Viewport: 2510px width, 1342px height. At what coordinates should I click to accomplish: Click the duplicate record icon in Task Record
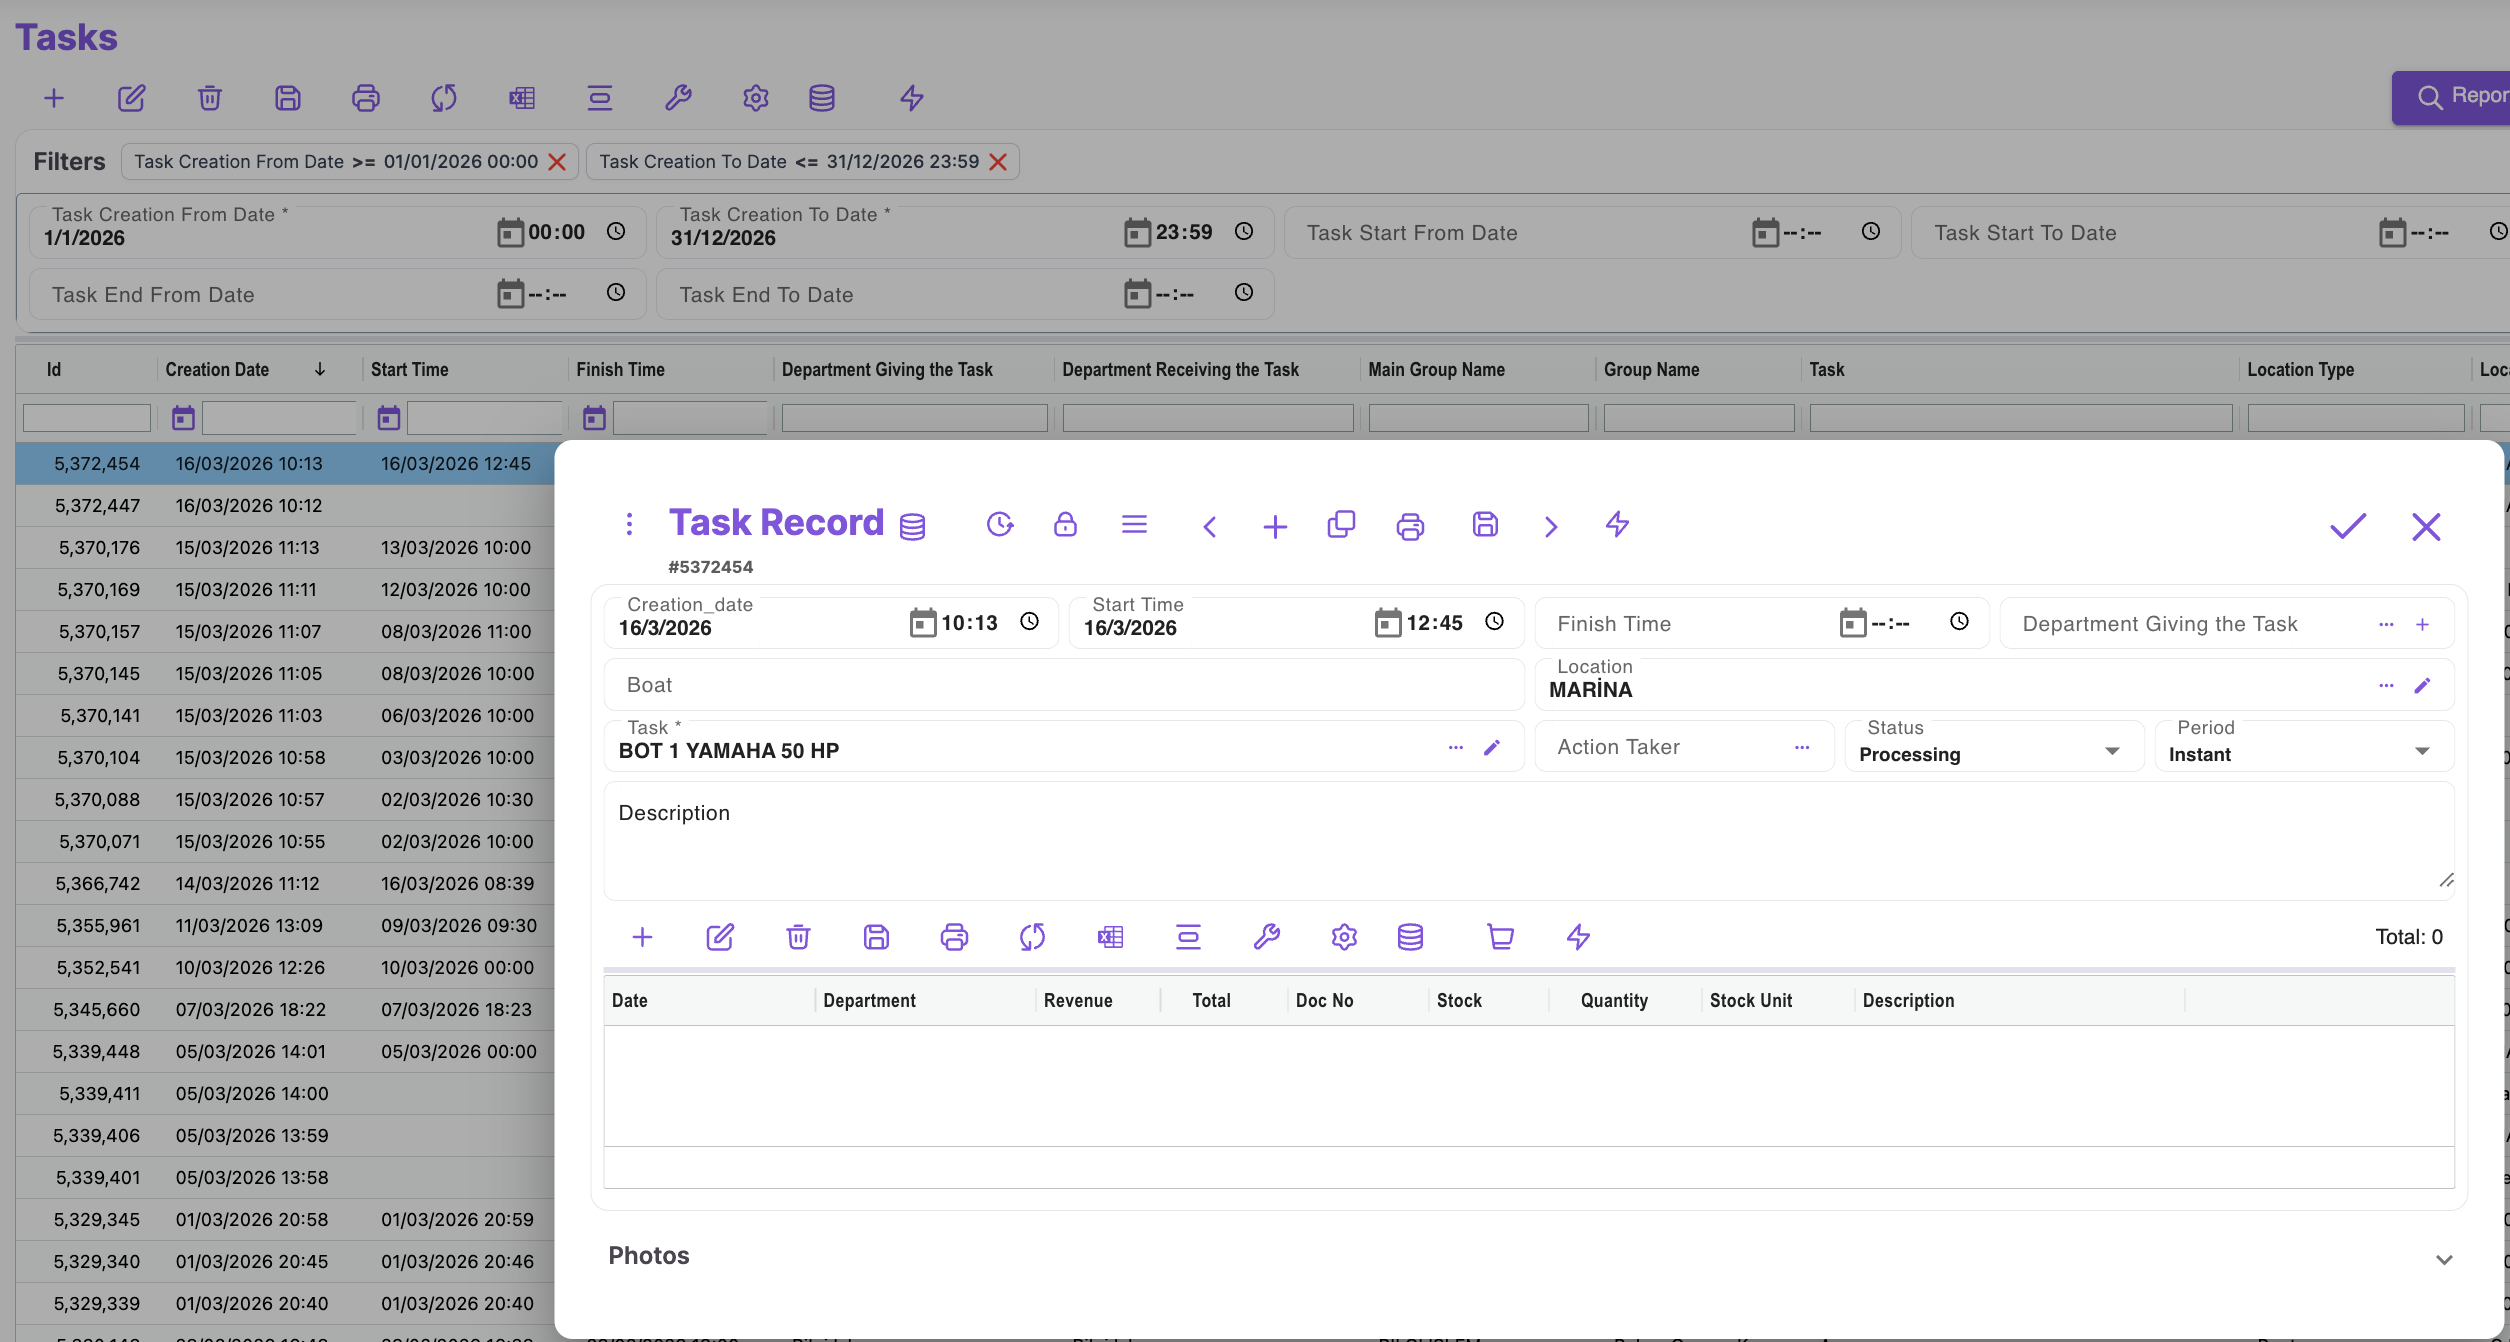(x=1341, y=525)
